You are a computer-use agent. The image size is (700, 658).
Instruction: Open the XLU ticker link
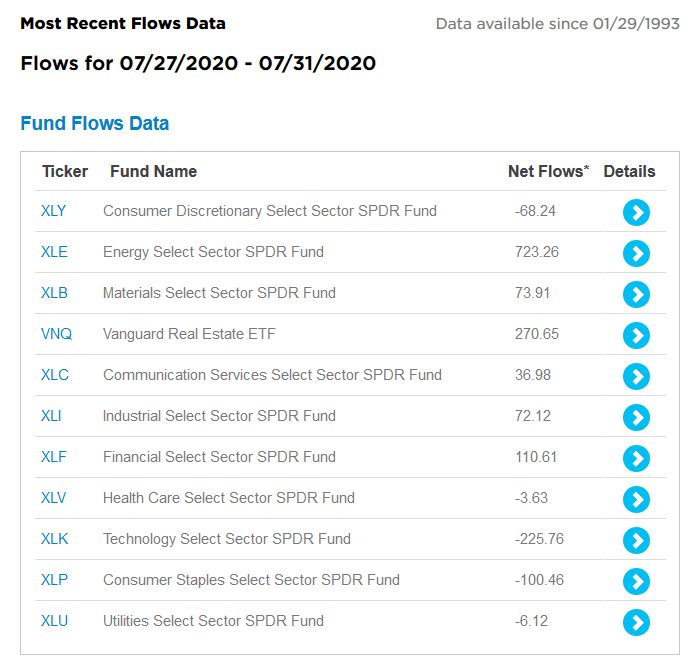click(54, 621)
